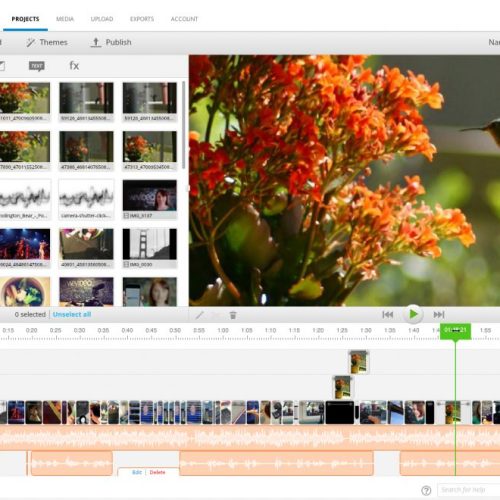Click the Unselect all link
This screenshot has height=500, width=500.
[72, 314]
